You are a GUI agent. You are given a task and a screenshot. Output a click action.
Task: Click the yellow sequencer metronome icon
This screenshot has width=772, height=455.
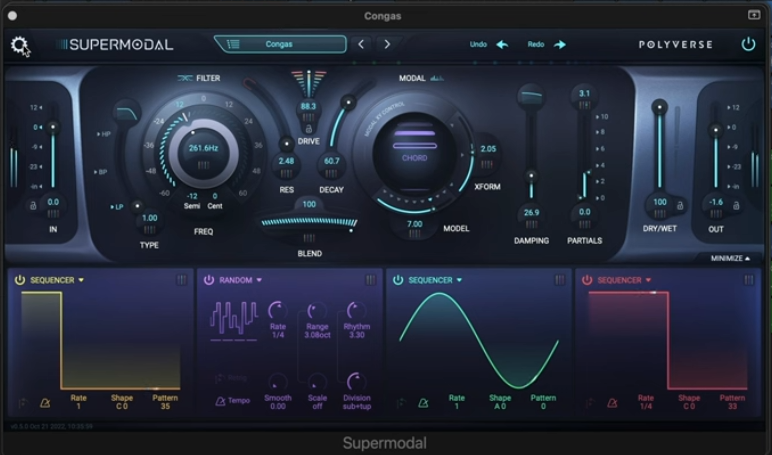coord(45,403)
